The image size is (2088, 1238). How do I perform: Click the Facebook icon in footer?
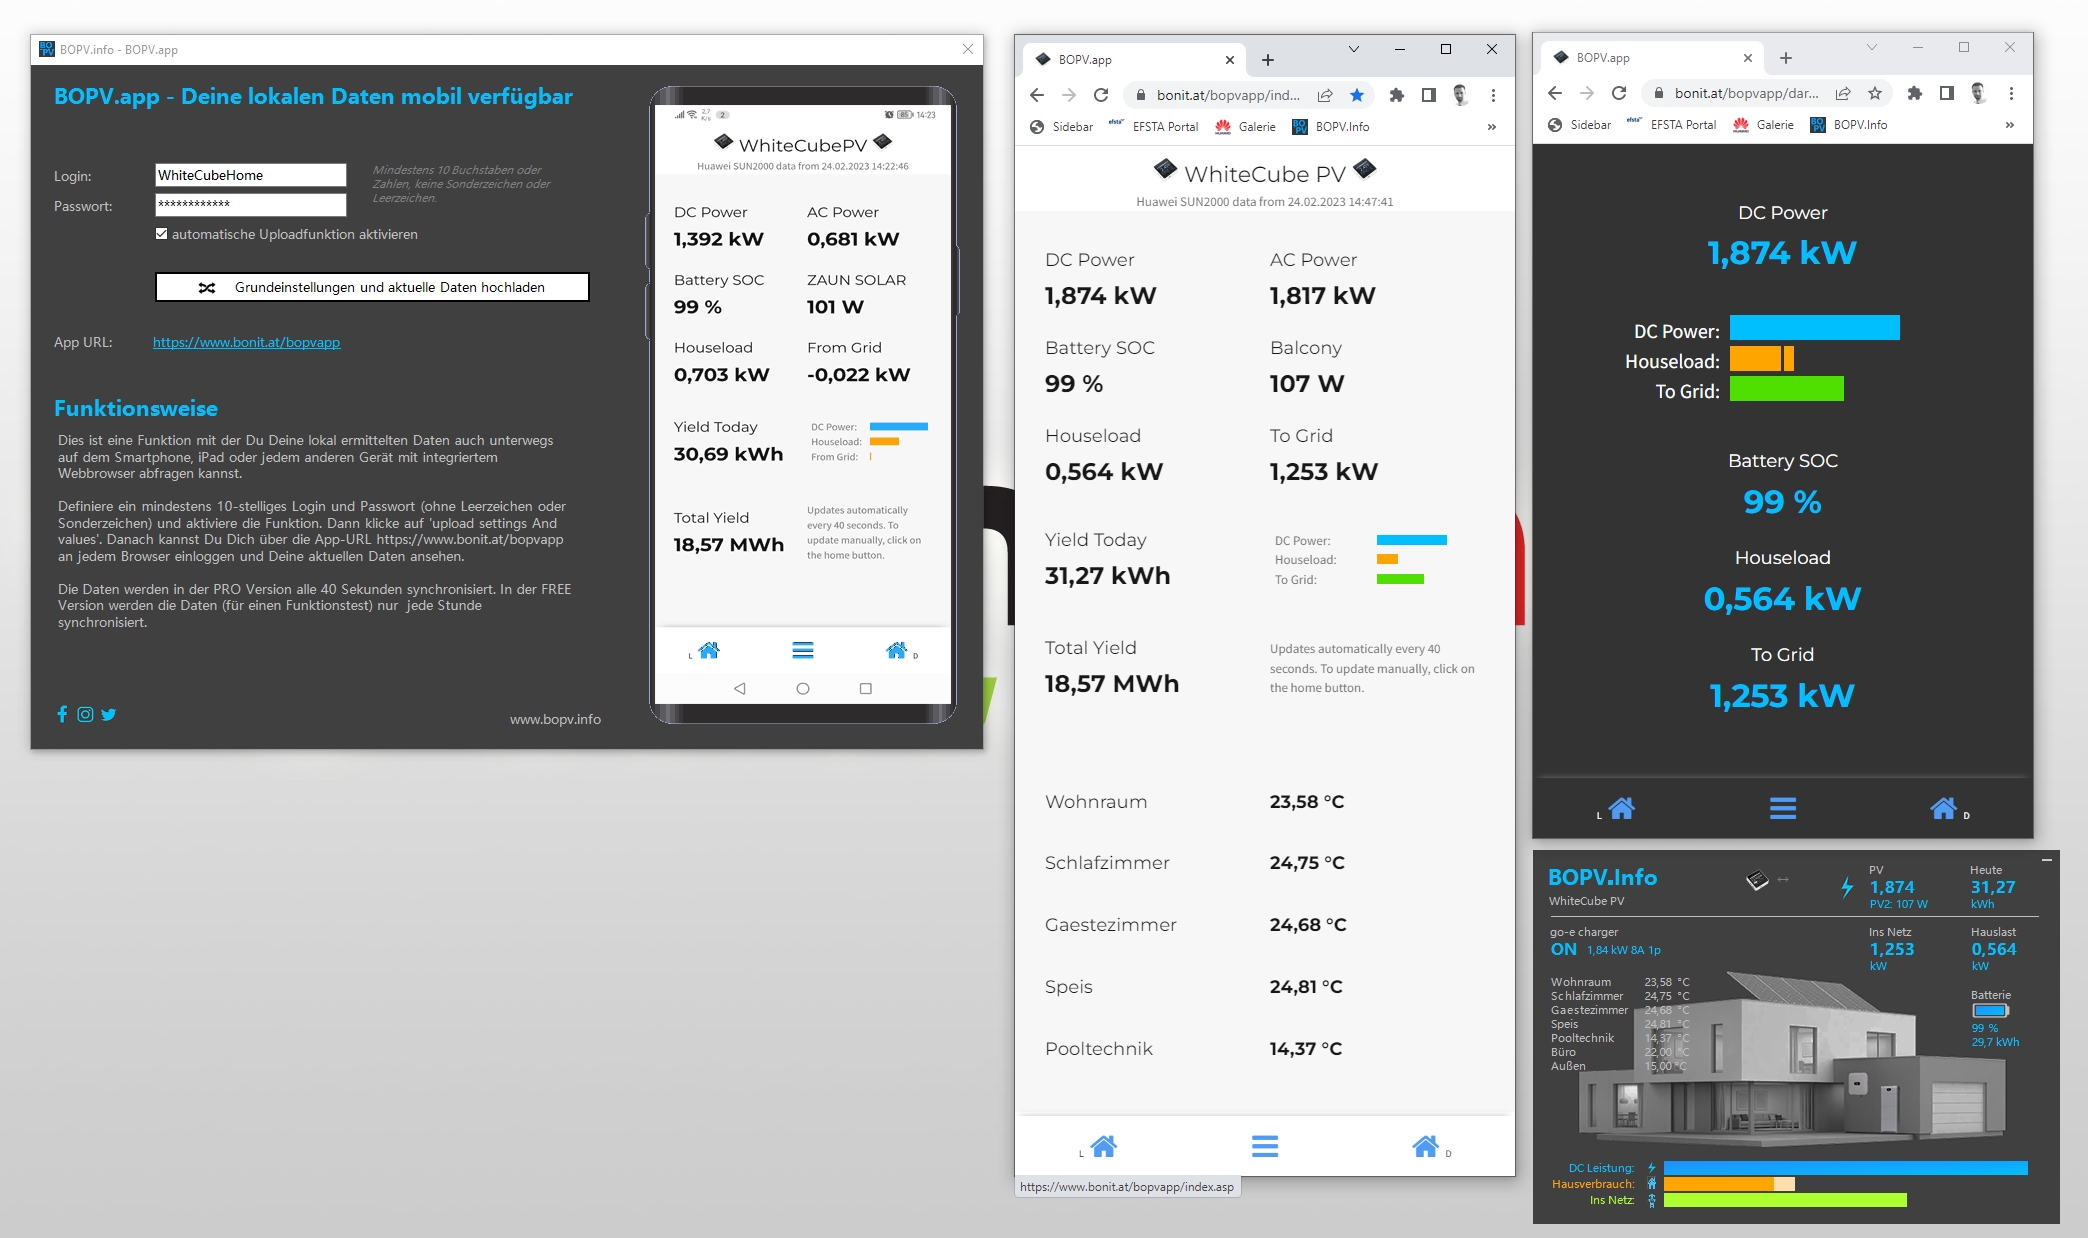(x=62, y=714)
